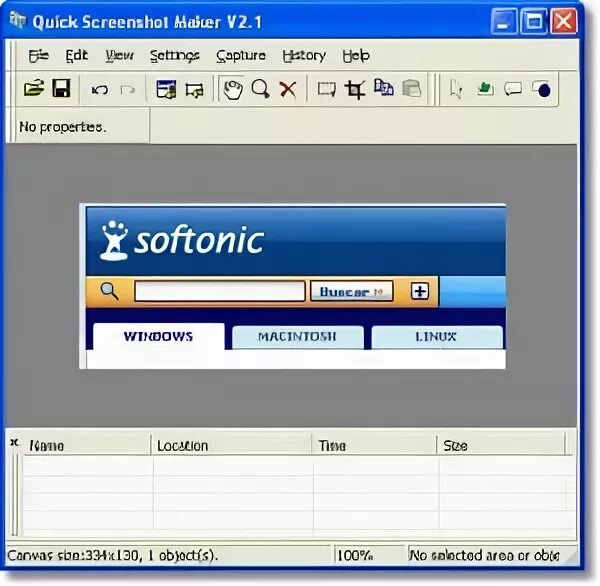Click the 100% zoom status field

pyautogui.click(x=368, y=555)
